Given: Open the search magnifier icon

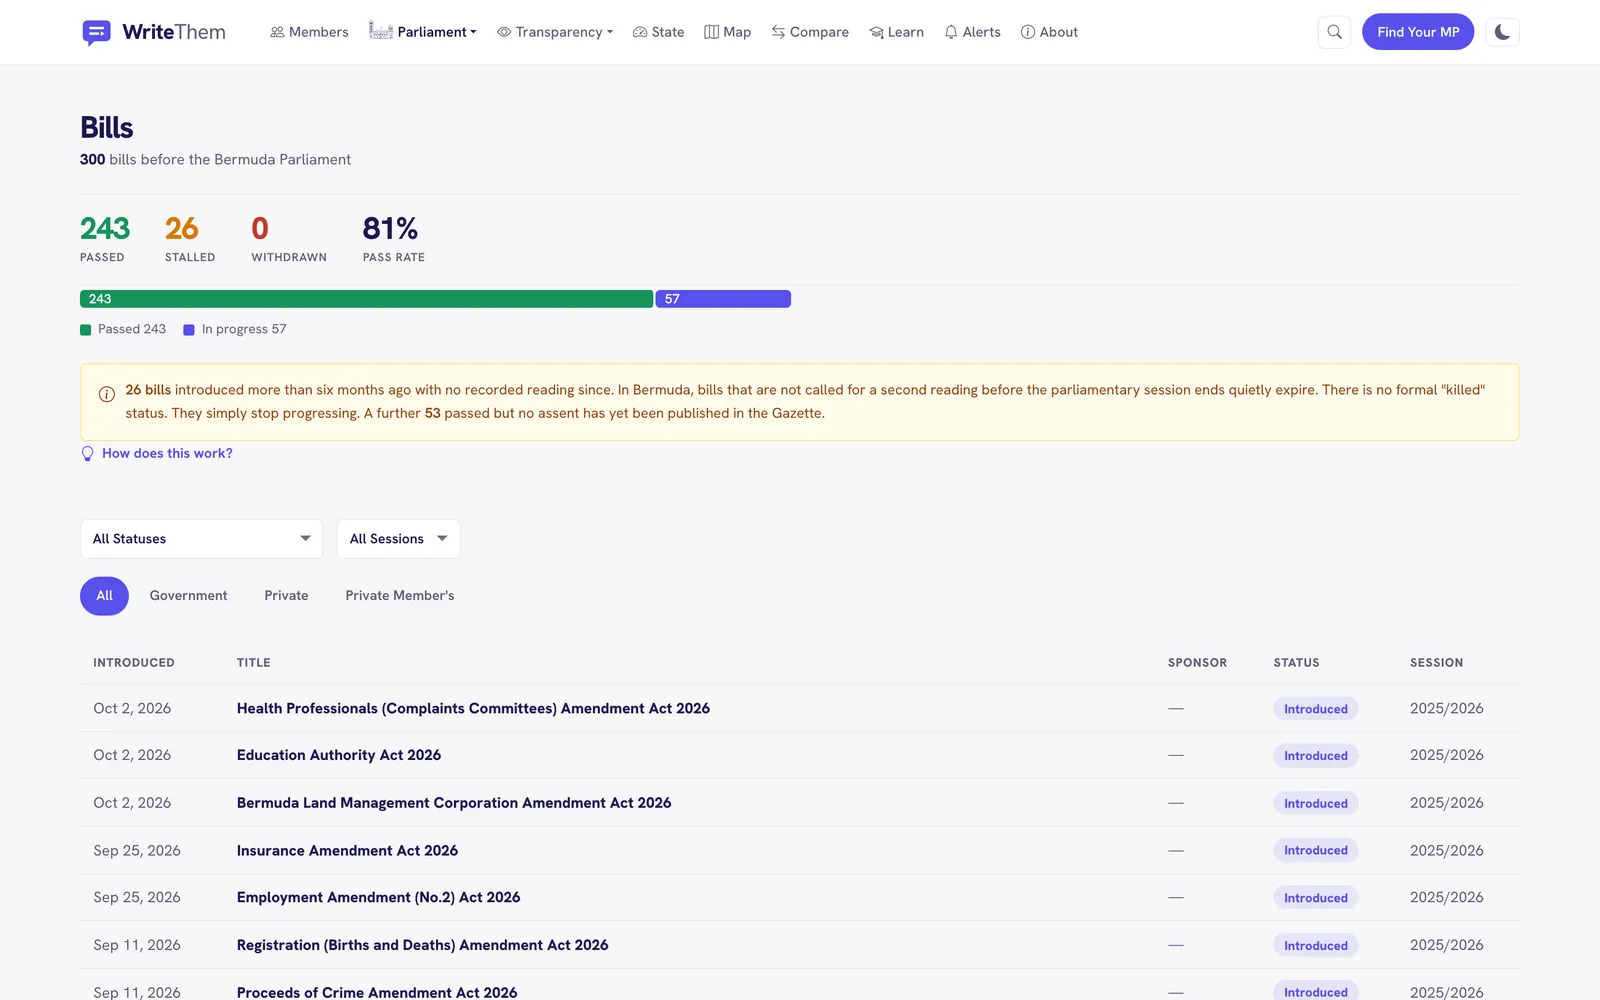Looking at the screenshot, I should [x=1334, y=32].
